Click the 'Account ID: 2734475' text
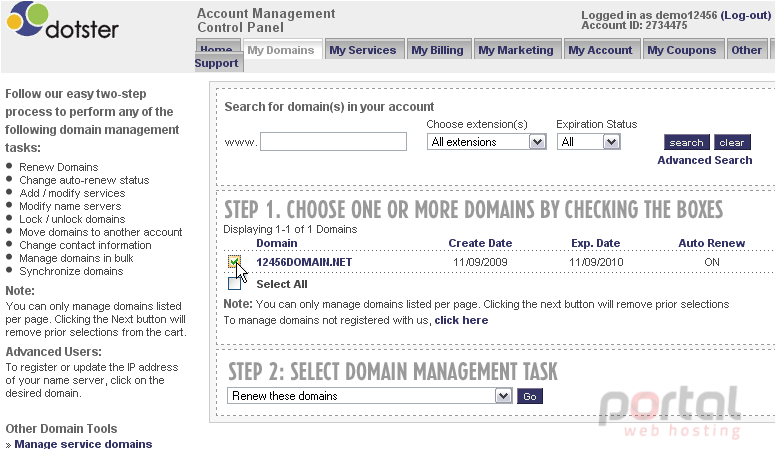The width and height of the screenshot is (776, 450). [634, 25]
